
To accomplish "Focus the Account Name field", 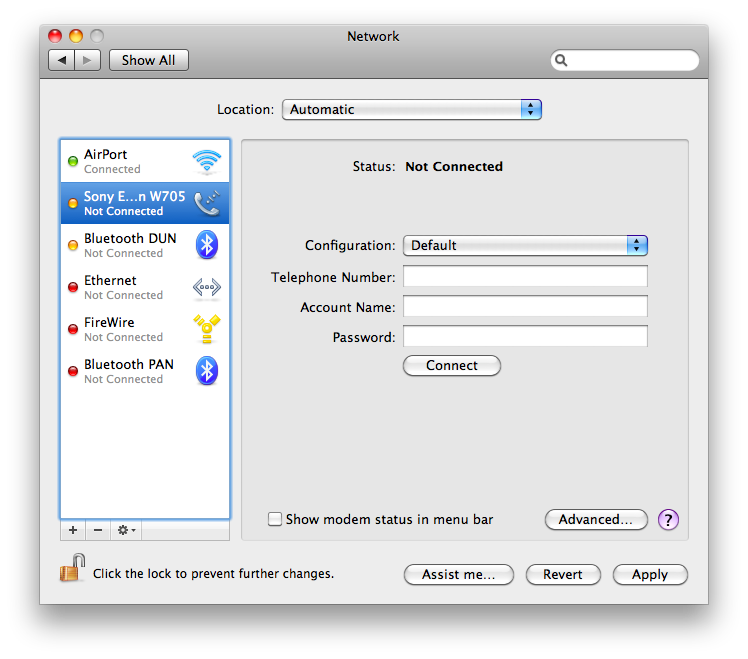I will point(525,306).
